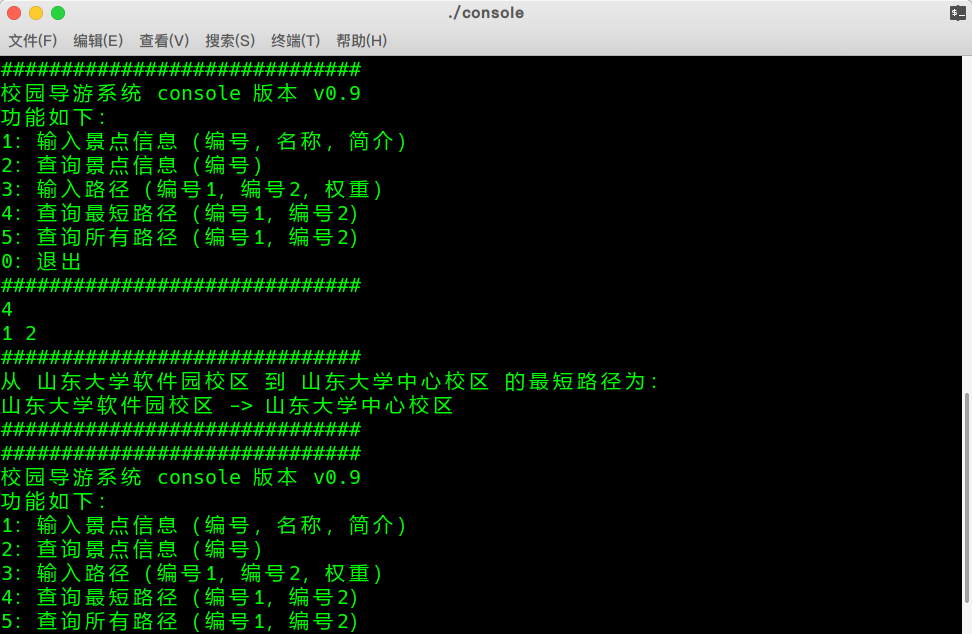Click first '5: 查询所有路径' option line

coord(180,237)
